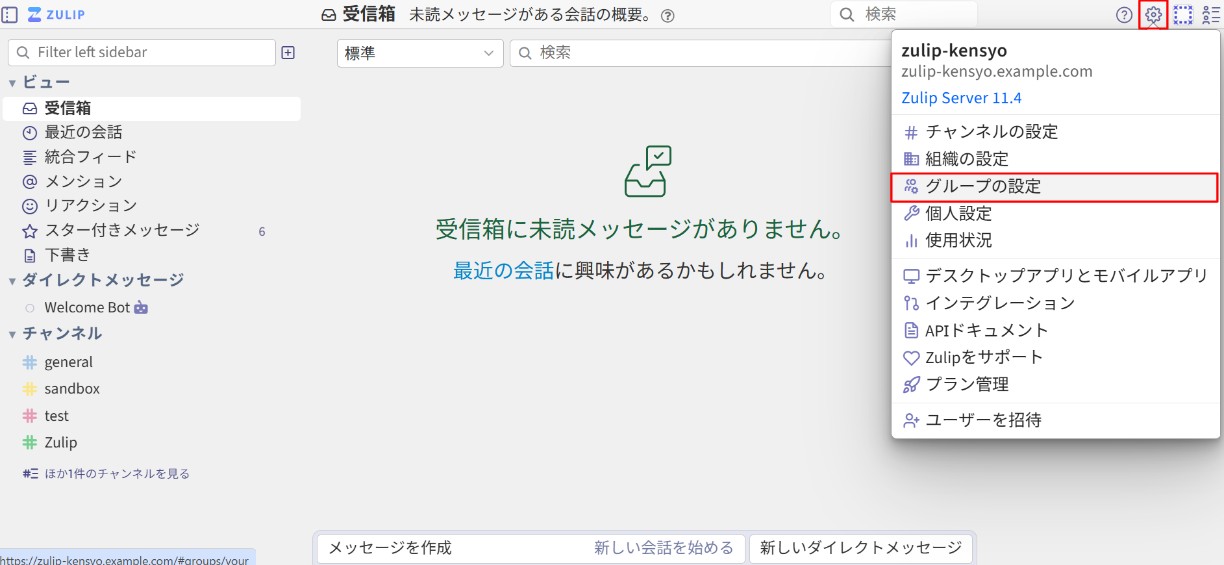This screenshot has height=565, width=1224.
Task: Select 組織の設定 from the menu
Action: point(1055,159)
